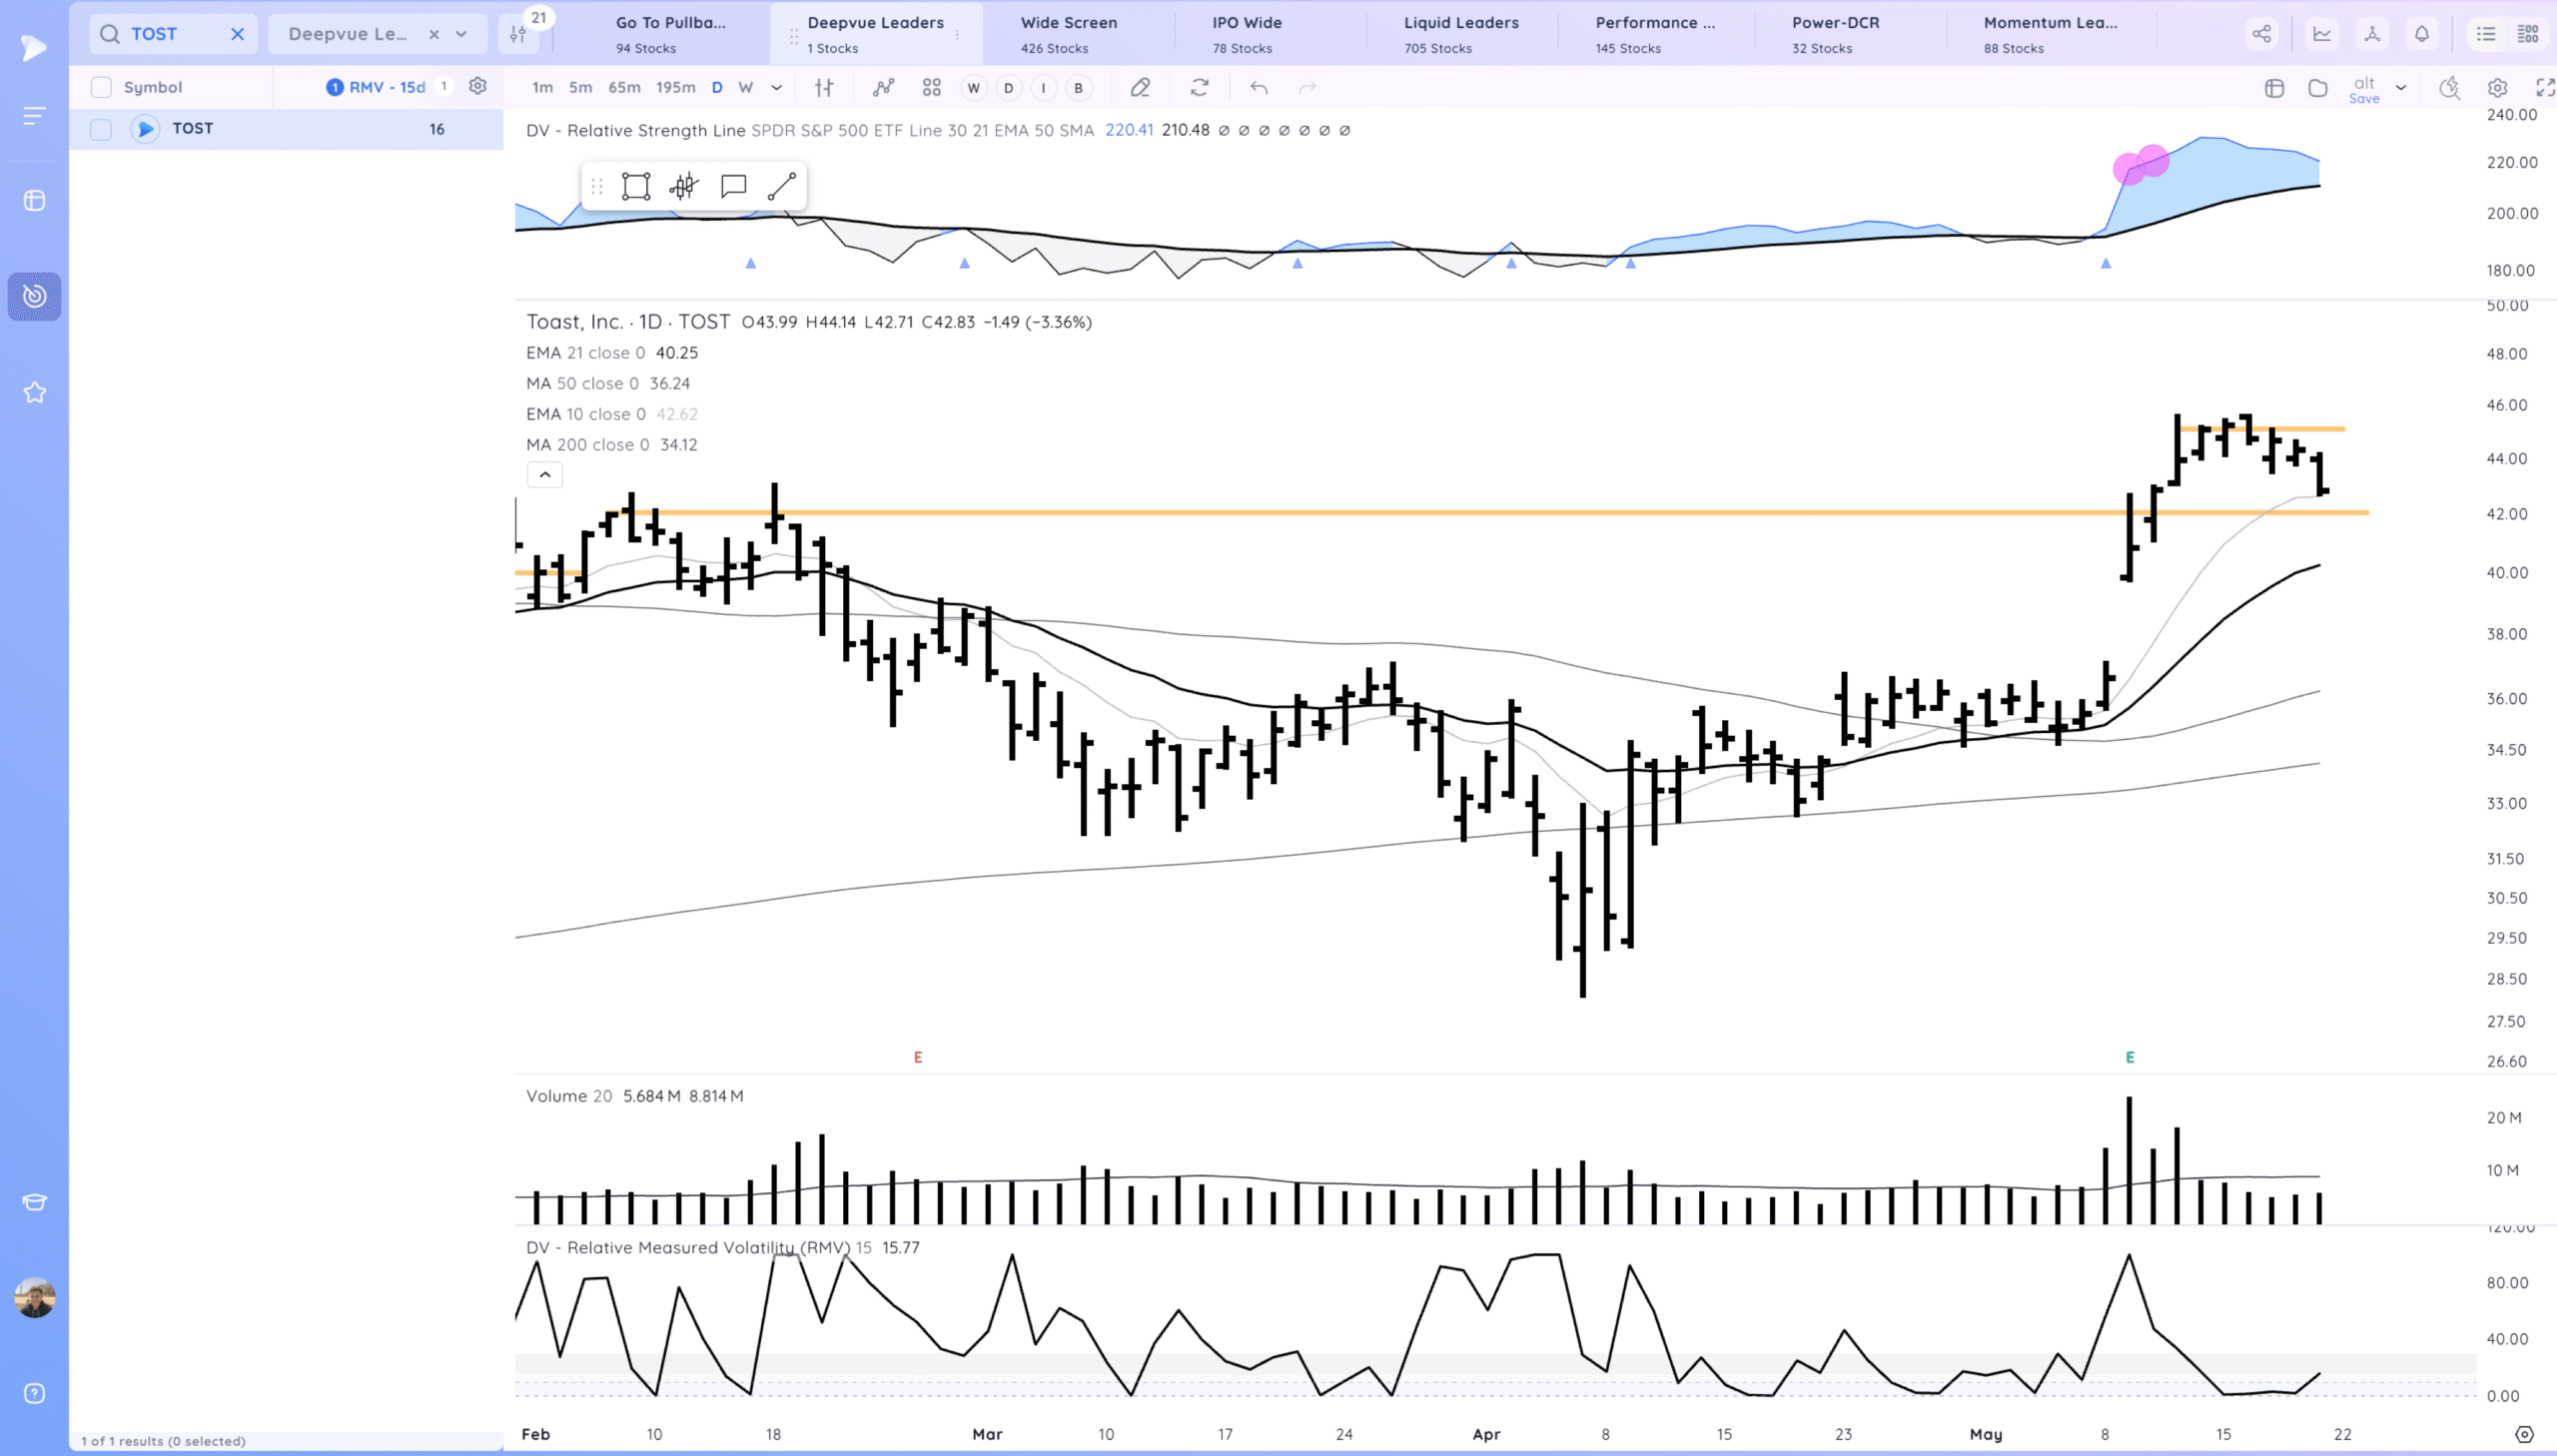Open the alerts bell icon

[x=2421, y=34]
